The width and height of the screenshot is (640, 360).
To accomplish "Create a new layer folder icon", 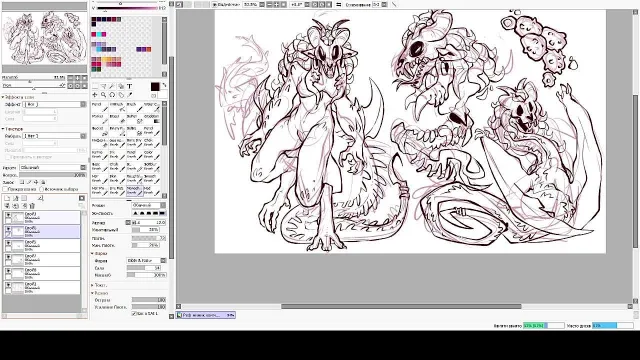I will [24, 198].
